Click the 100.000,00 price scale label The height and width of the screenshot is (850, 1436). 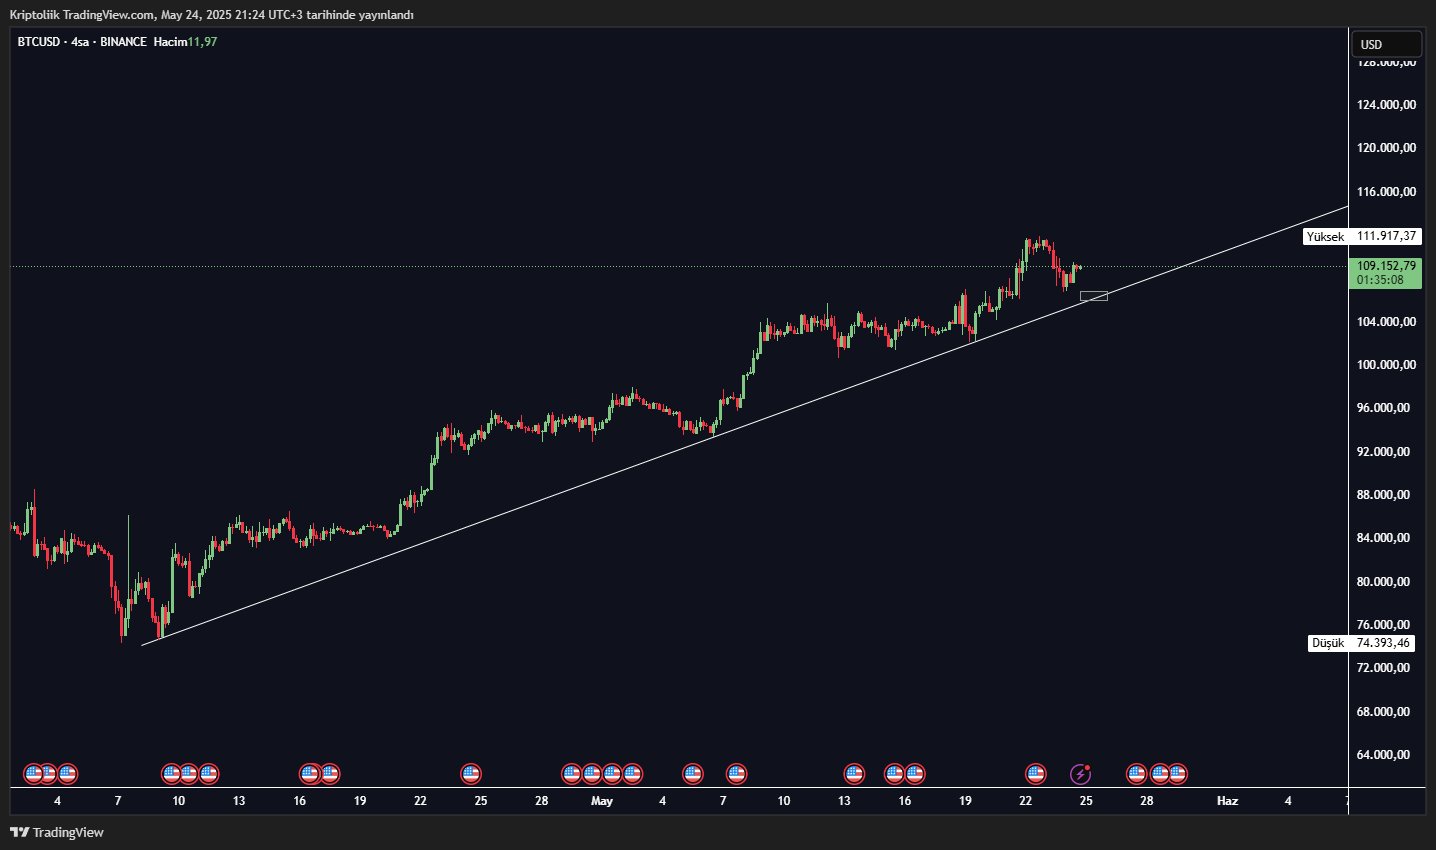[1385, 365]
